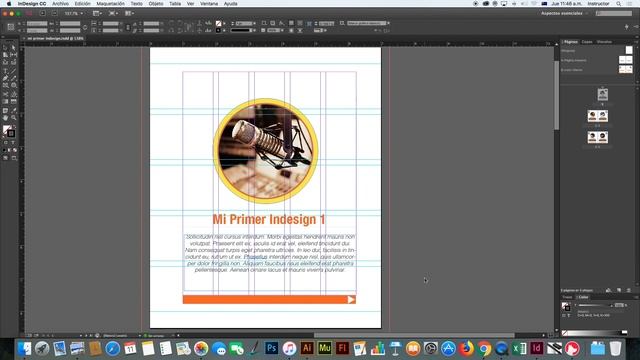The height and width of the screenshot is (360, 640).
Task: Open the Ayuda menu
Action: (x=231, y=4)
